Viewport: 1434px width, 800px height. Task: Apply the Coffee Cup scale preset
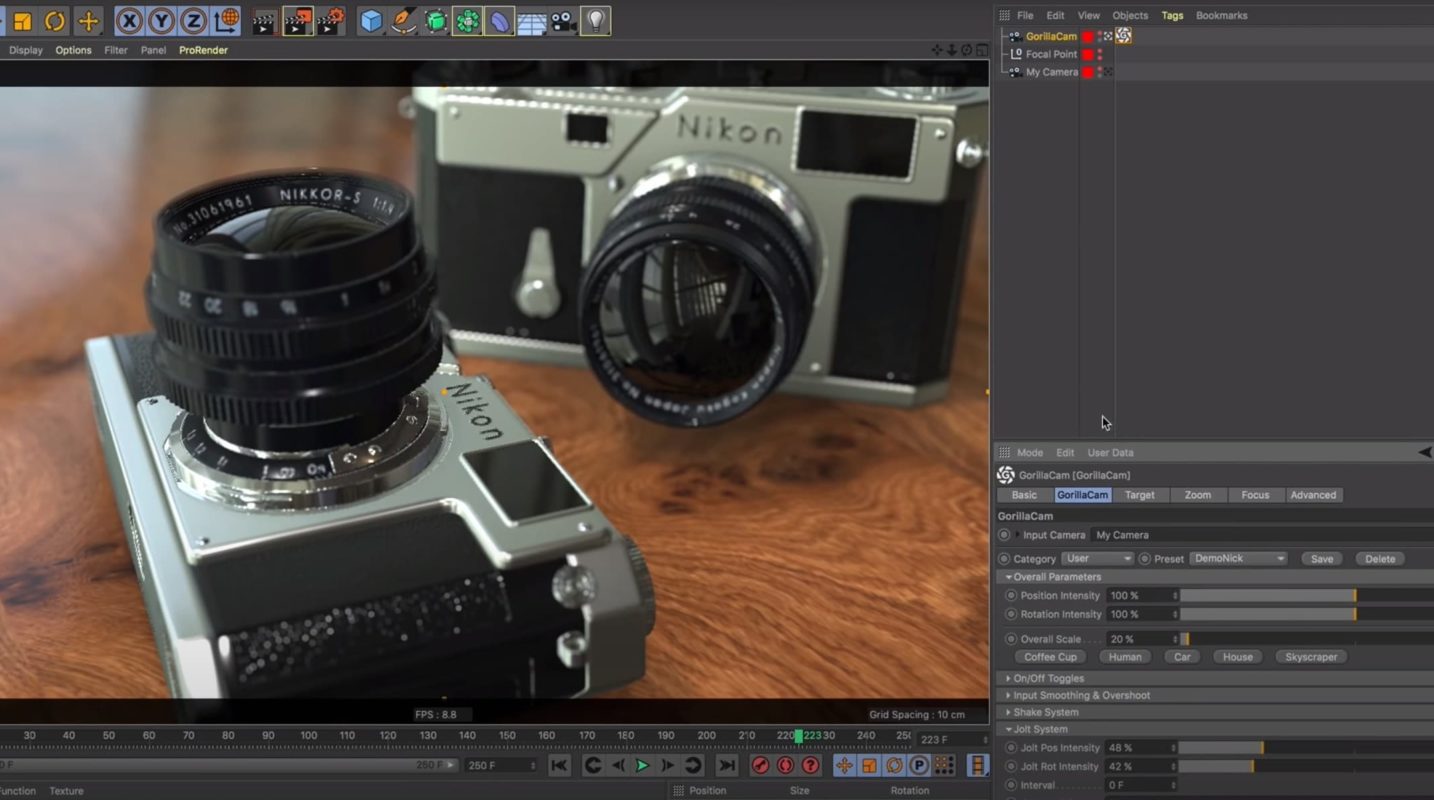click(1050, 657)
